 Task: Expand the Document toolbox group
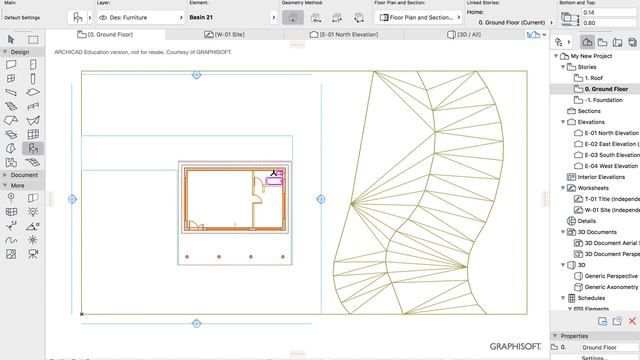point(5,175)
